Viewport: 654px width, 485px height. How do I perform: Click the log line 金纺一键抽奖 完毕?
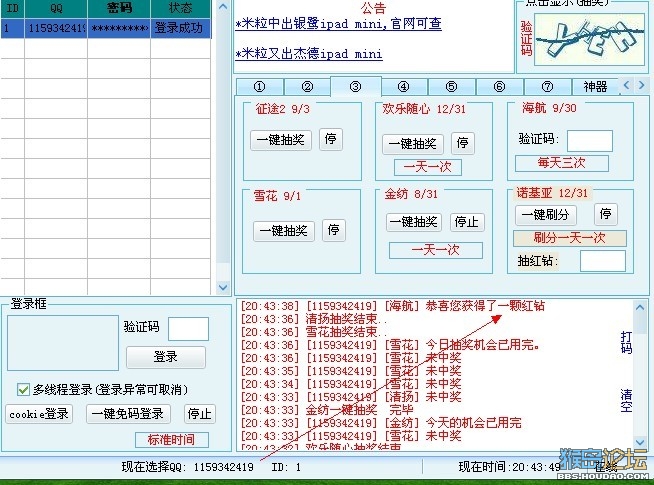(327, 410)
